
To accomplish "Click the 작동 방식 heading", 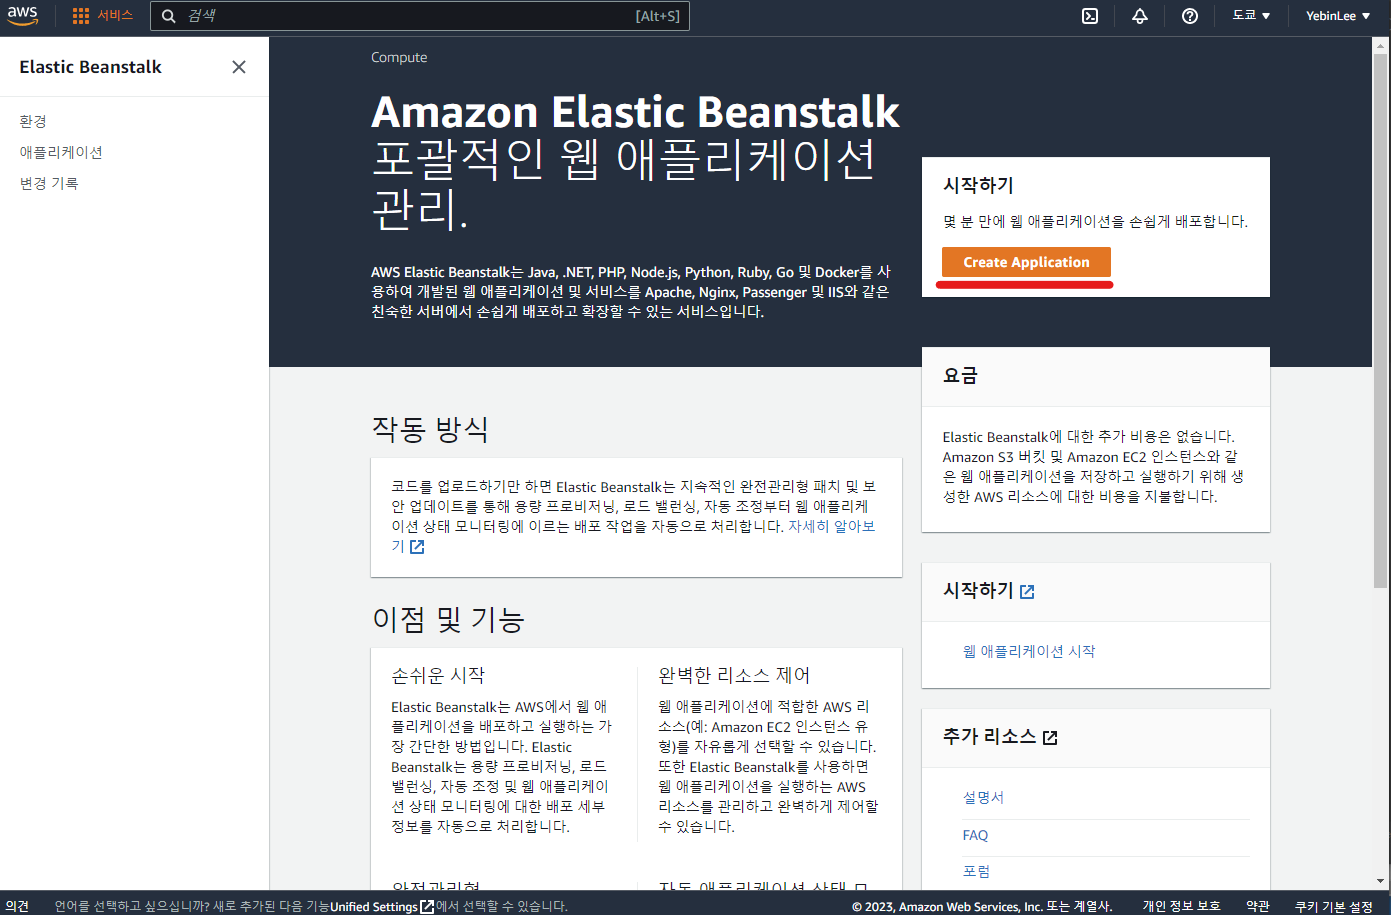I will [x=430, y=429].
